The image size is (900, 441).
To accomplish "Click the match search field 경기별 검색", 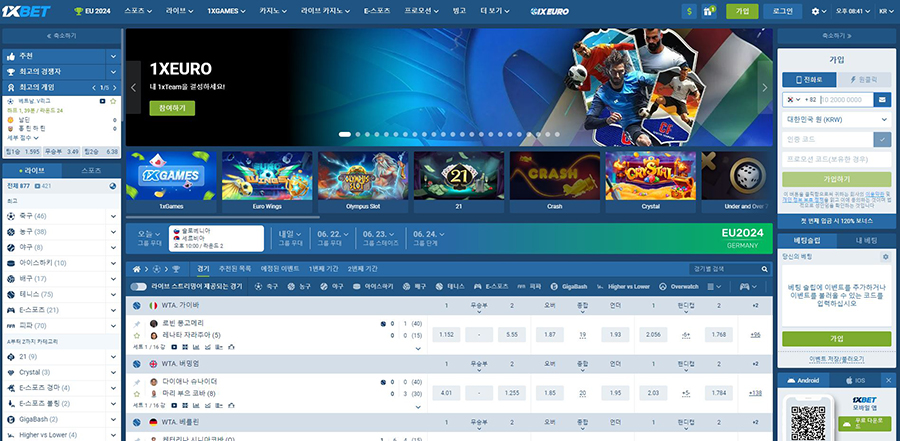I will (724, 269).
